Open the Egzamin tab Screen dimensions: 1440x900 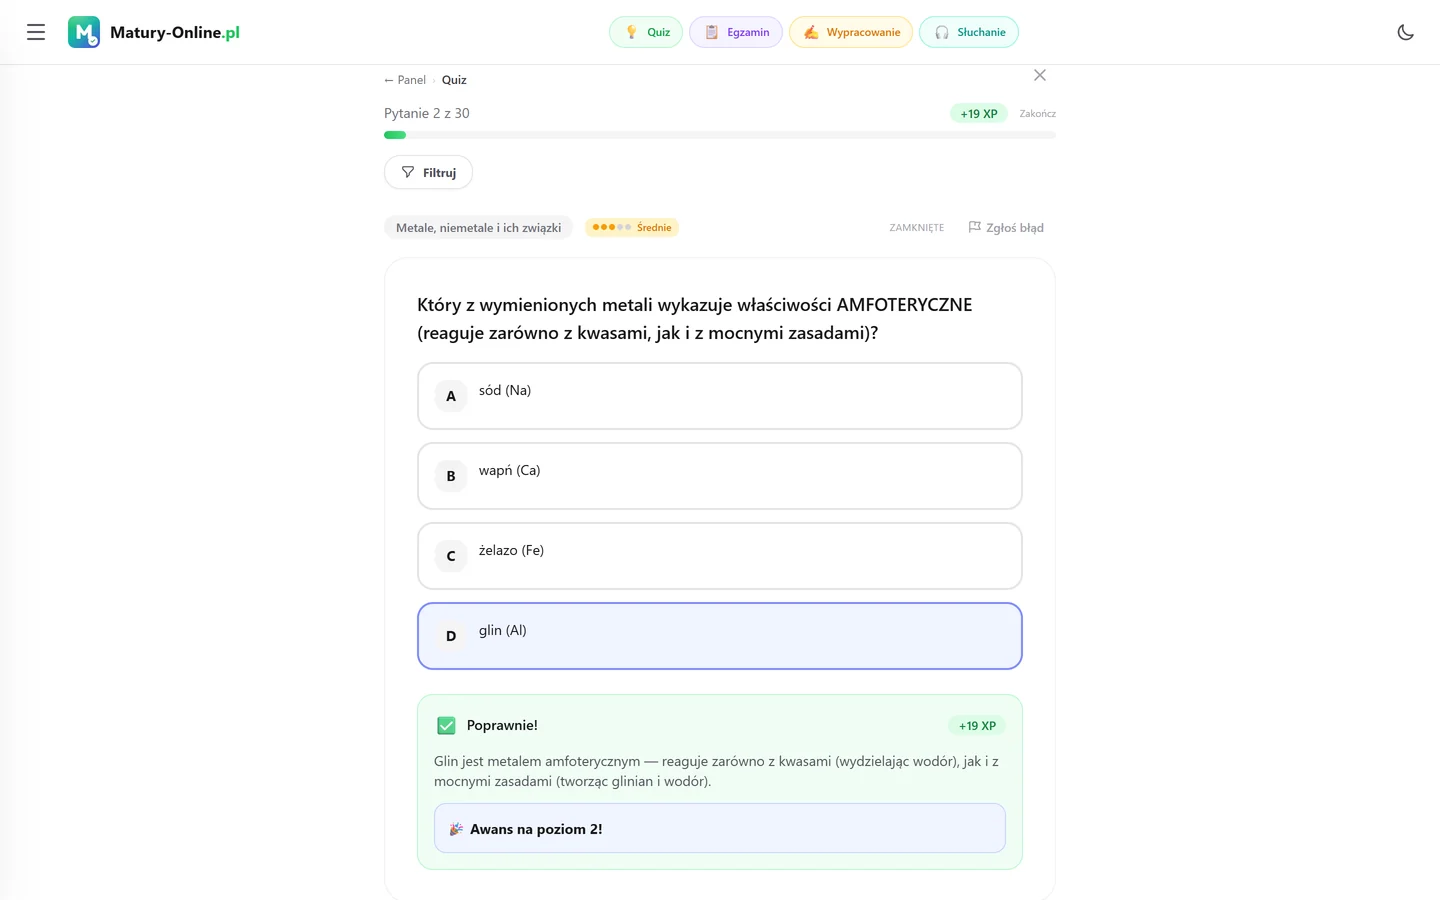[736, 32]
